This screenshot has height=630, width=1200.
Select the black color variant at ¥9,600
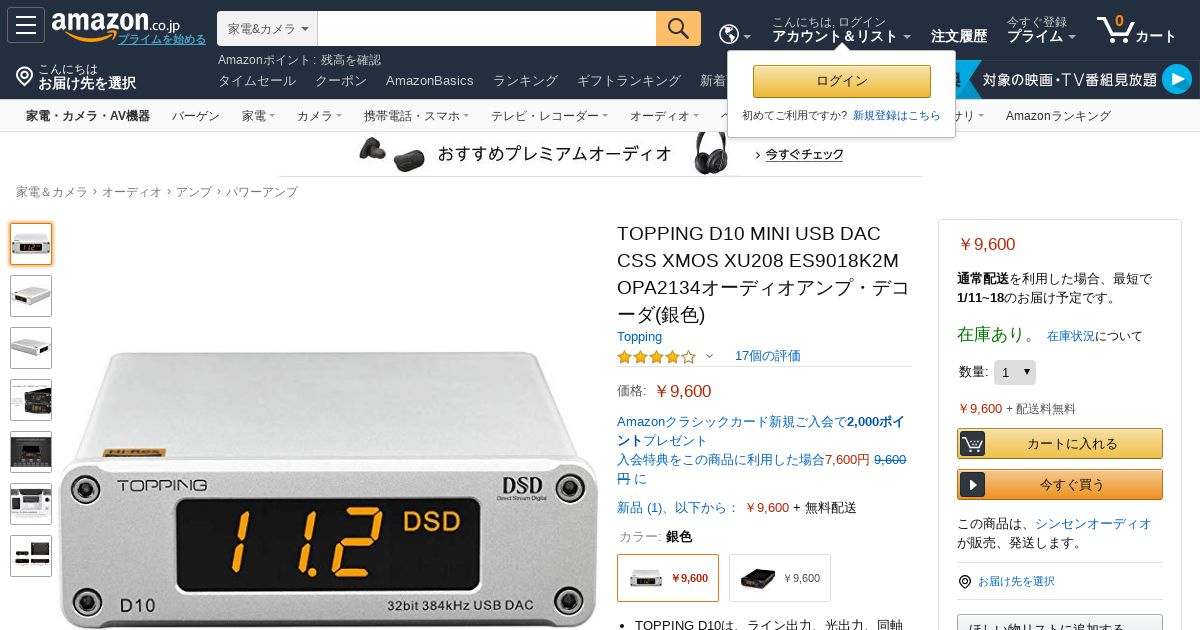(780, 578)
